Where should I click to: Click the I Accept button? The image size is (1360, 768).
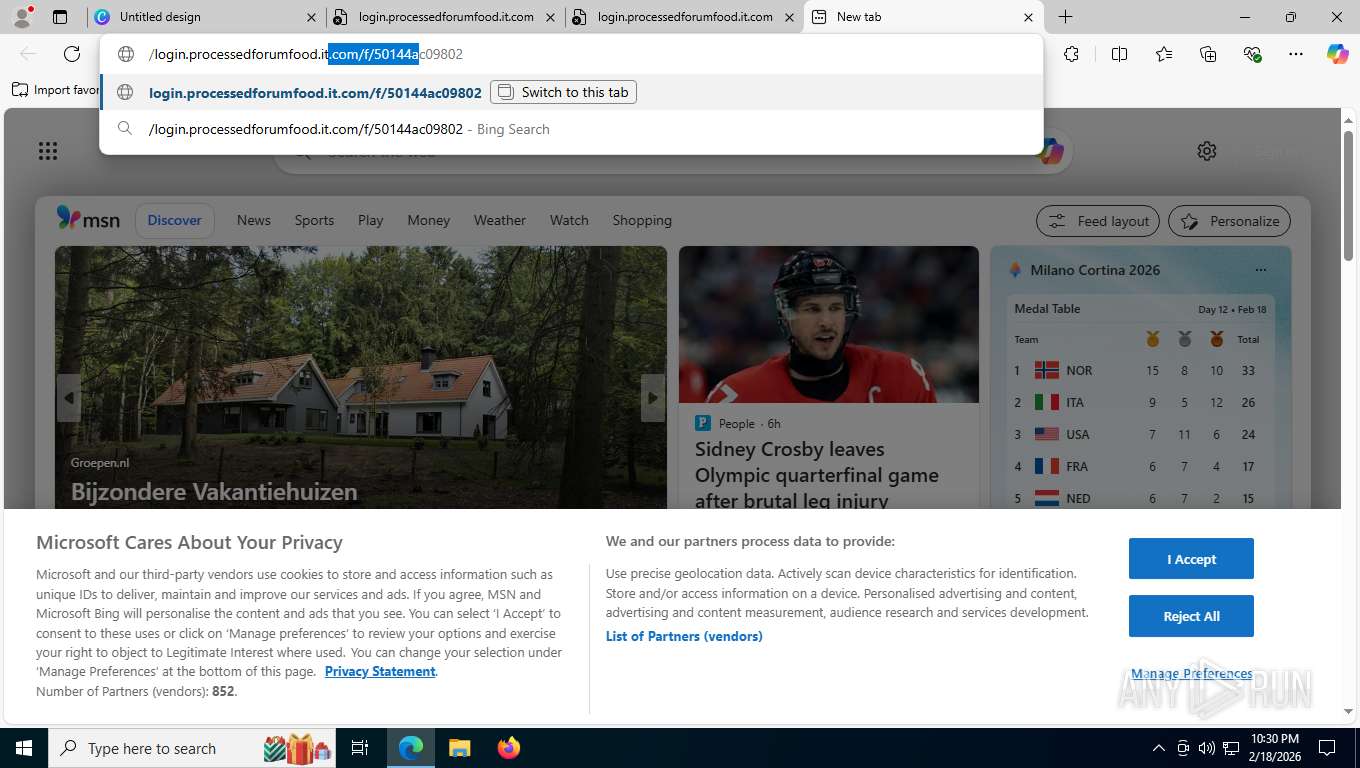coord(1191,559)
